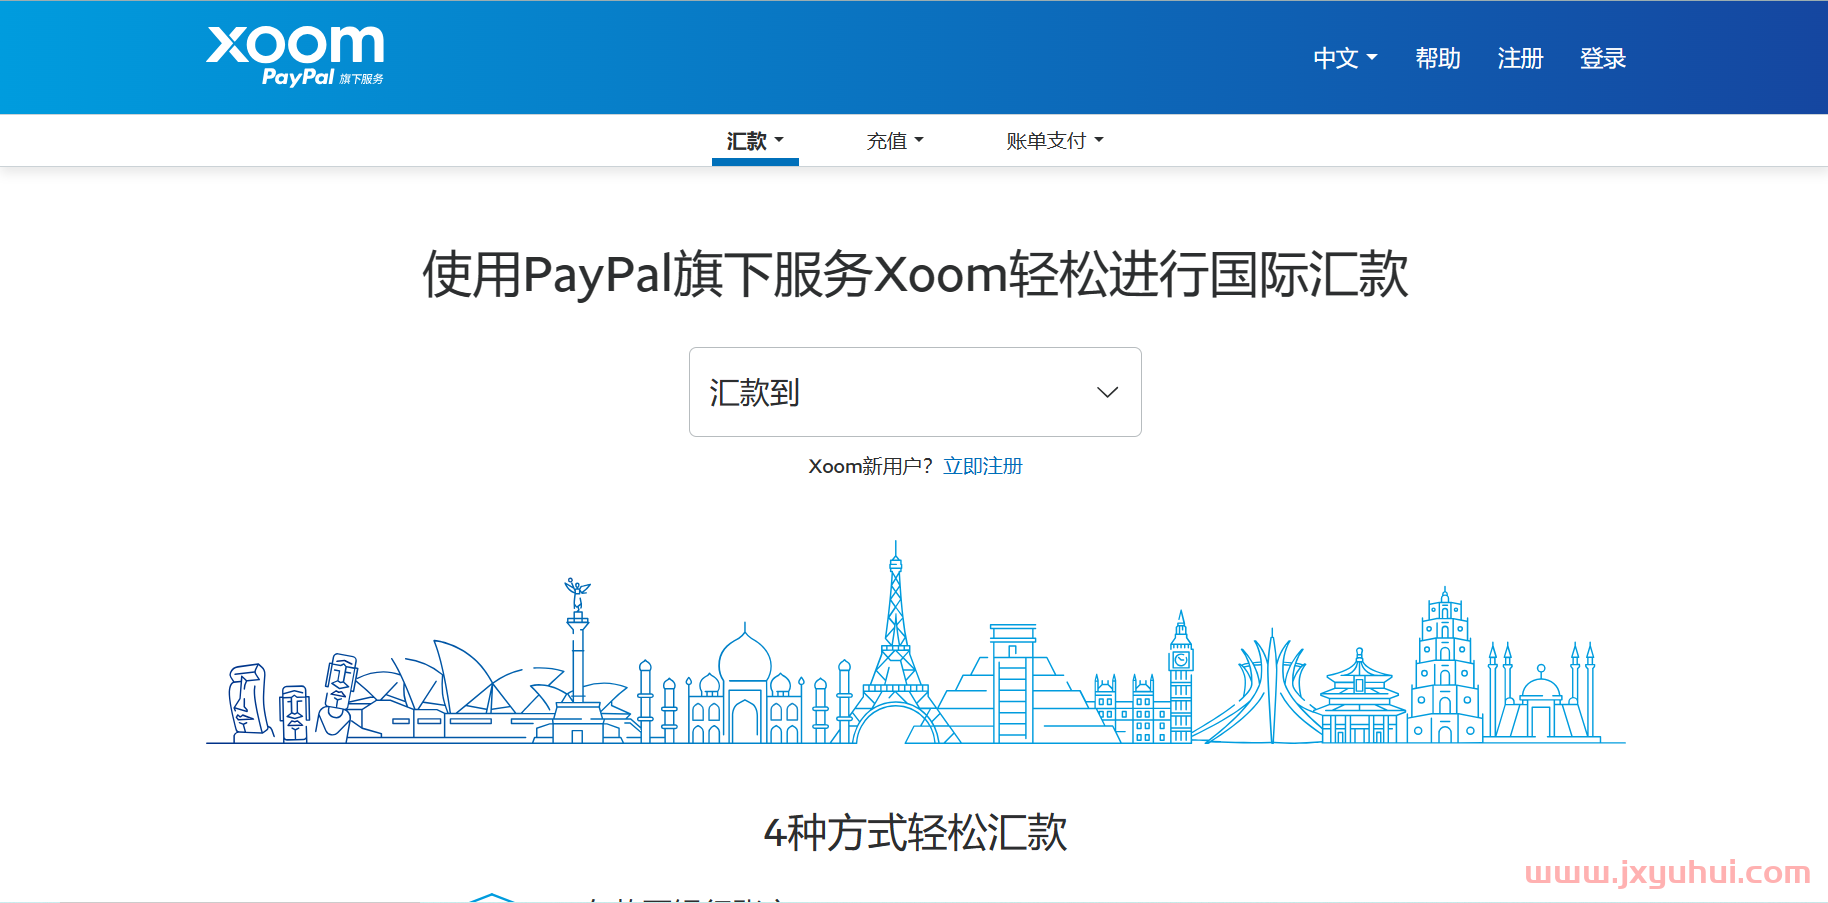The height and width of the screenshot is (903, 1828).
Task: Open the 帮助 help page
Action: (1438, 59)
